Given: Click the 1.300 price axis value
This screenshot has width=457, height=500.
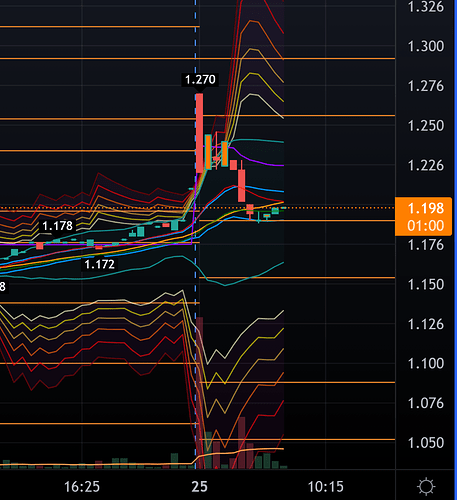Looking at the screenshot, I should (x=426, y=46).
